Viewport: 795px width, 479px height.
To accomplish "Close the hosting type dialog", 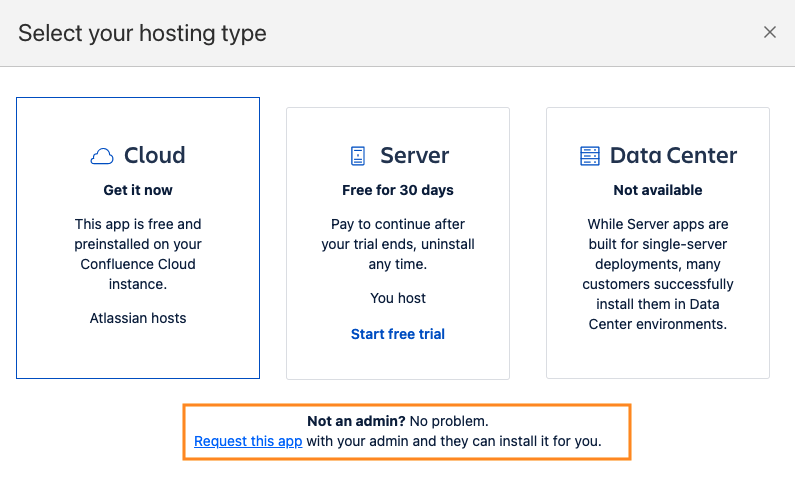I will point(770,32).
